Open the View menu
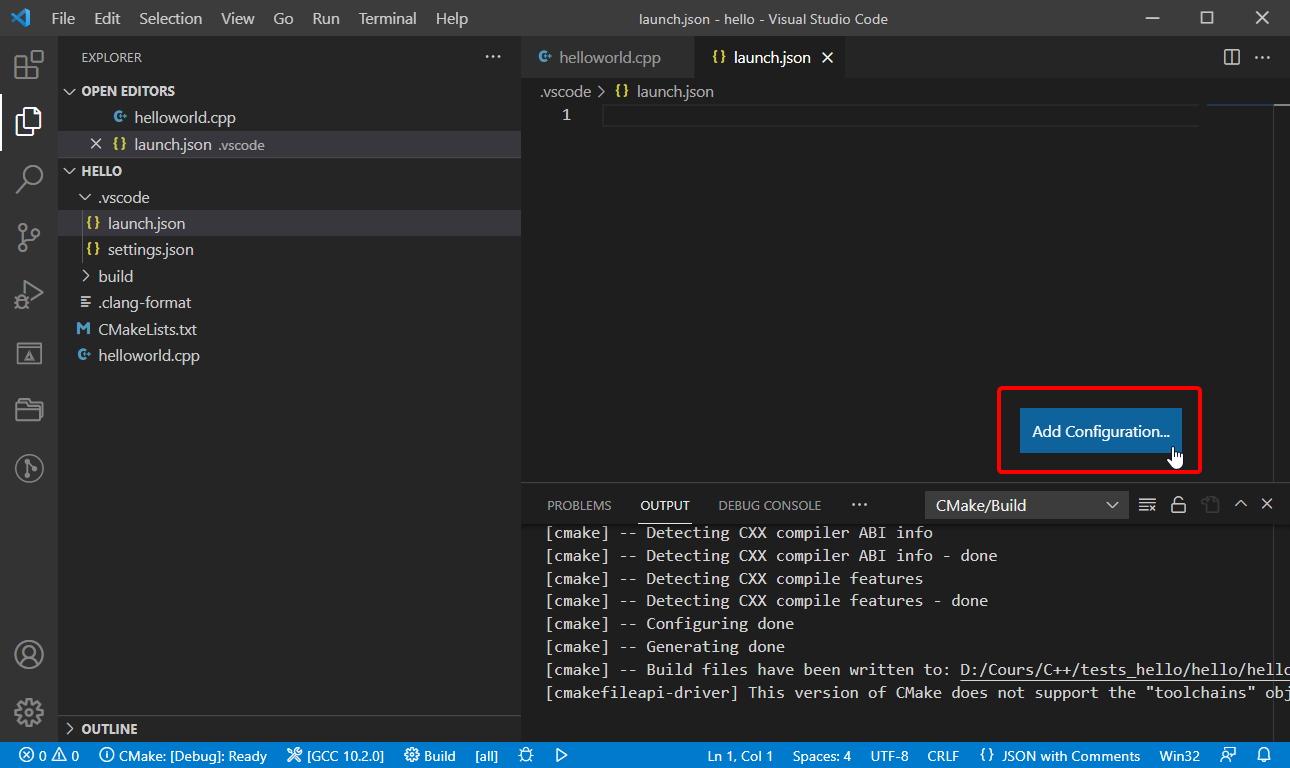1290x768 pixels. pyautogui.click(x=237, y=18)
